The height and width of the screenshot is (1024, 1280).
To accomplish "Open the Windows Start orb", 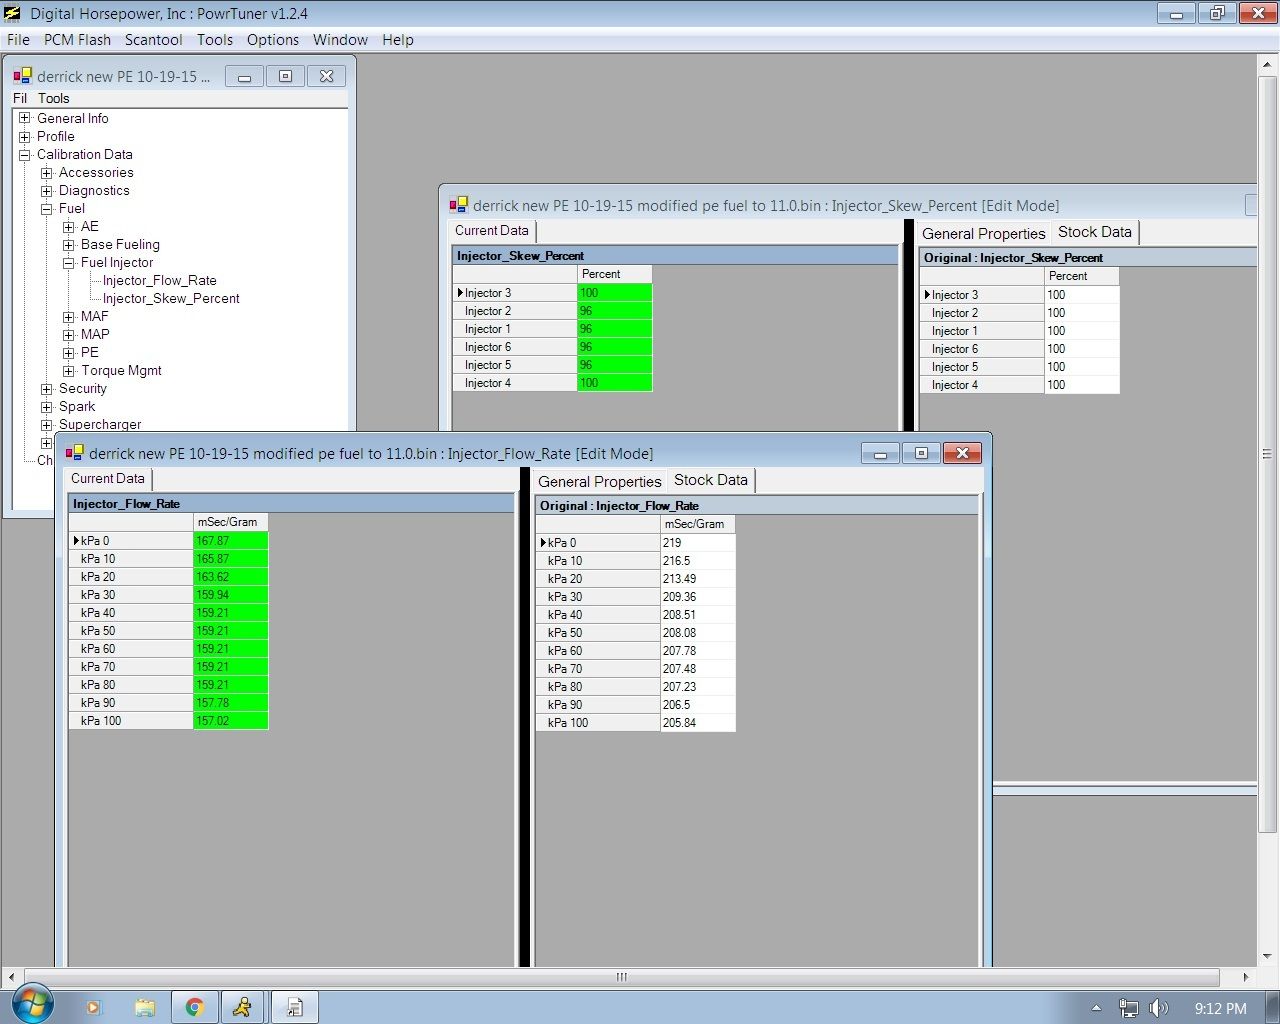I will click(31, 1004).
